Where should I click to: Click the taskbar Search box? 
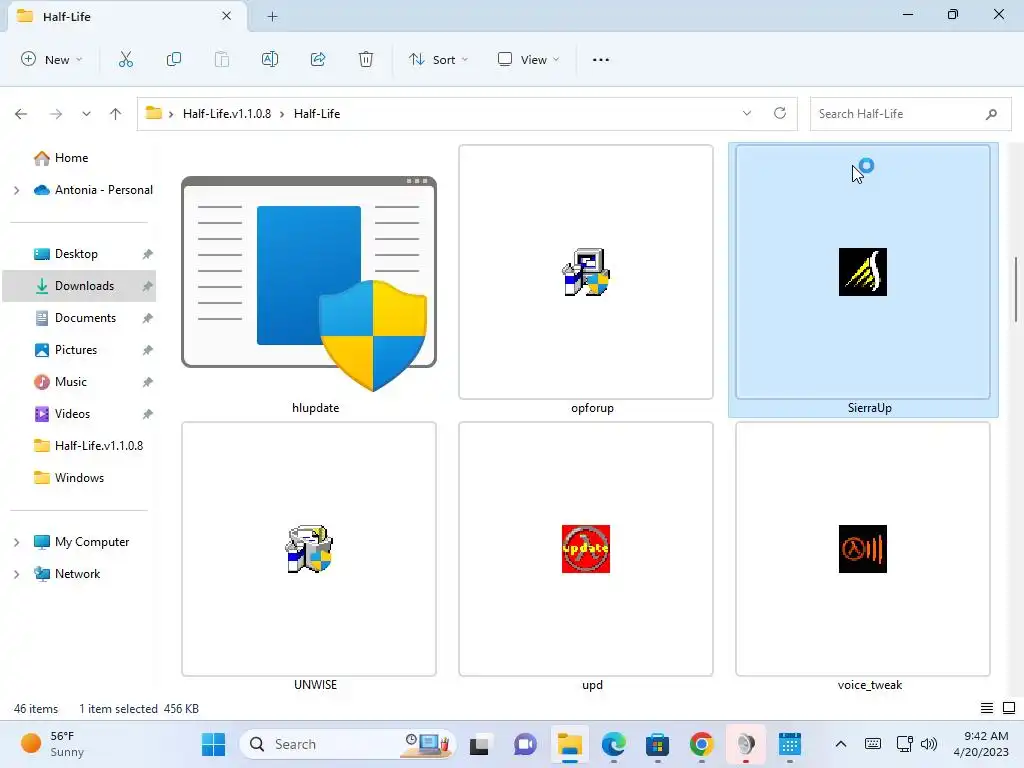click(x=347, y=744)
